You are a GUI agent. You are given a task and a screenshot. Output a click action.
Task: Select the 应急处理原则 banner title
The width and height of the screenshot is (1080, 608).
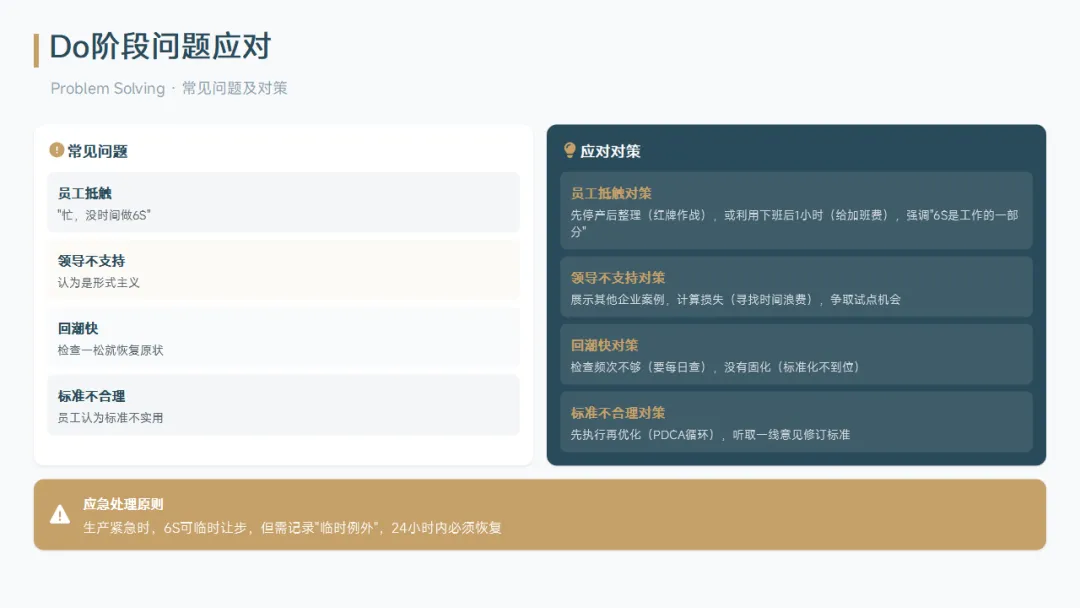pyautogui.click(x=123, y=504)
